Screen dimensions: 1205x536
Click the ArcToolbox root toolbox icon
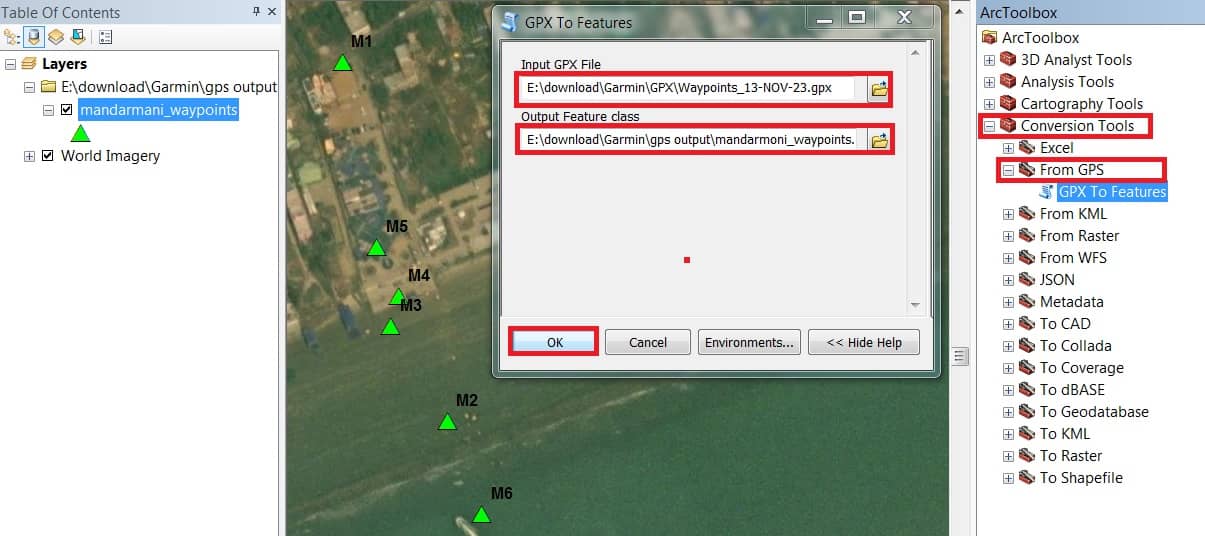click(x=991, y=38)
